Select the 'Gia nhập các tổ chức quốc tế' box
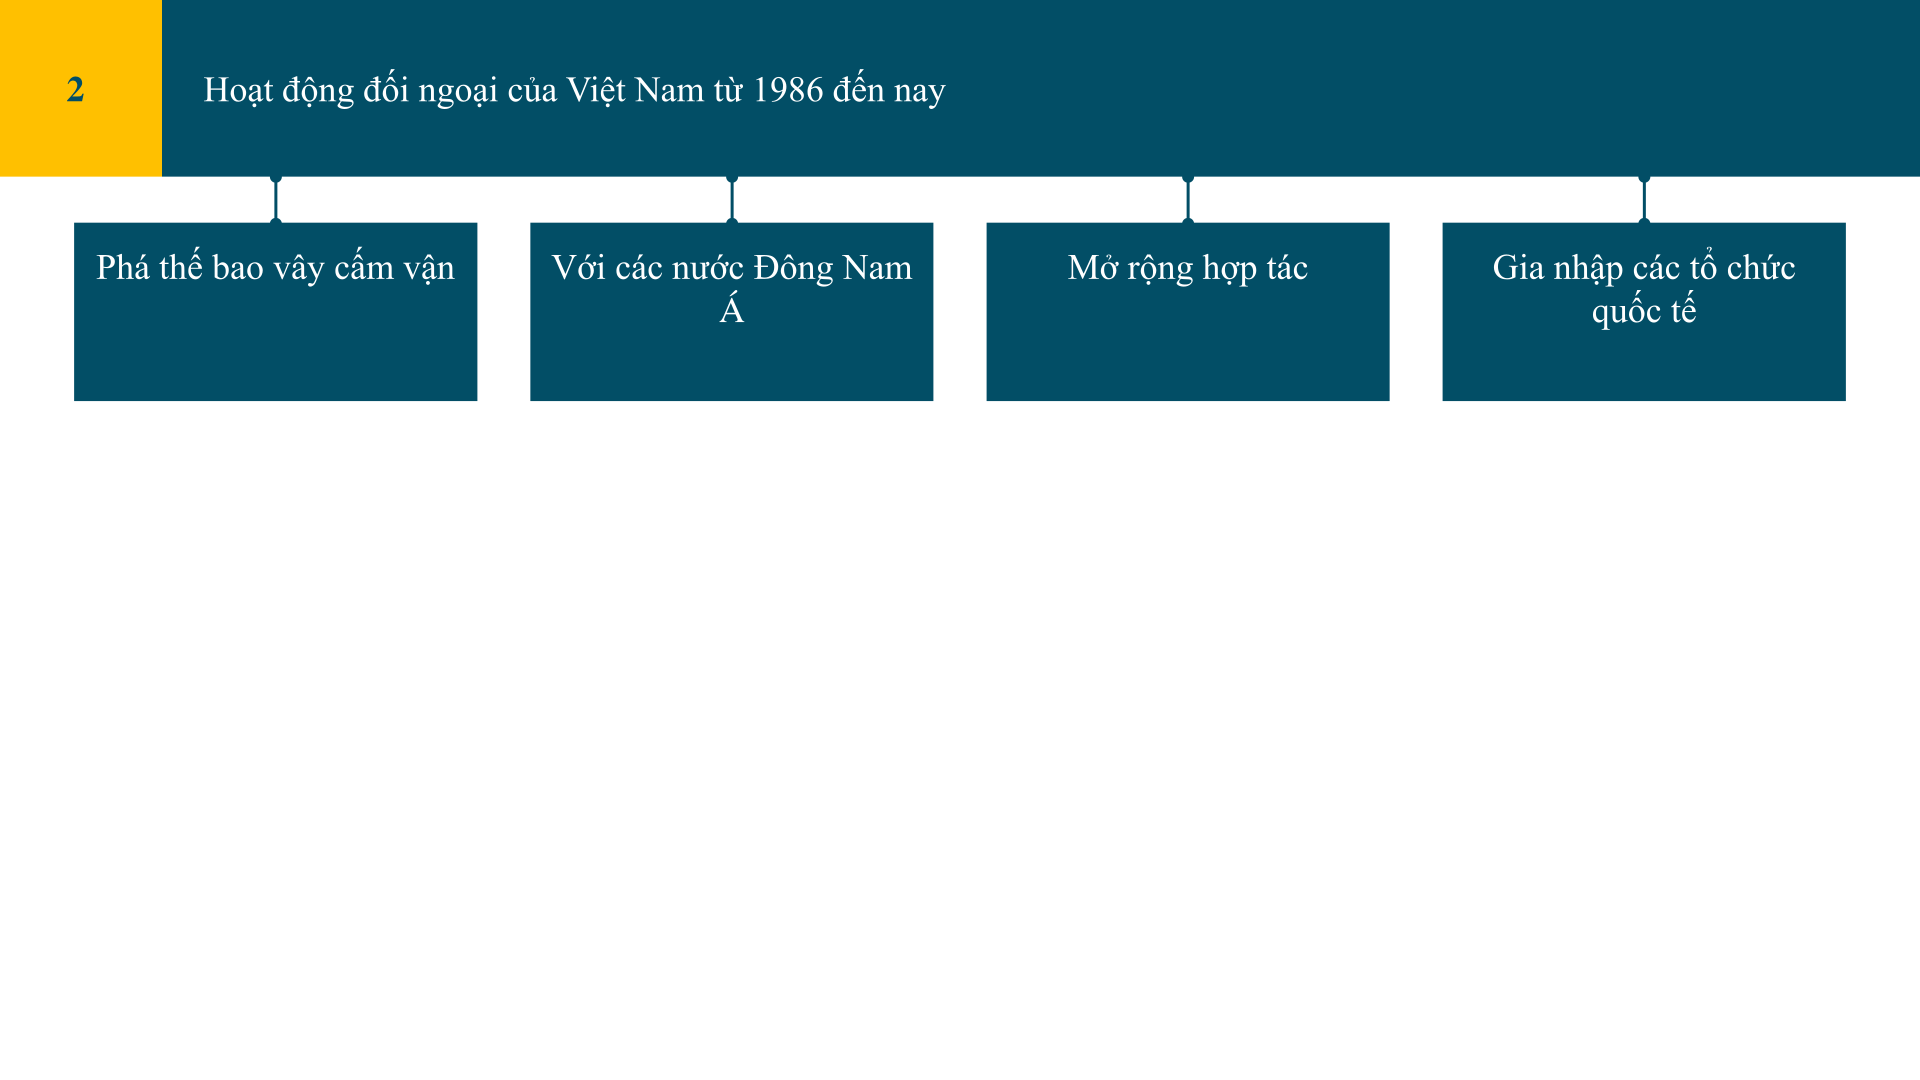 (x=1643, y=311)
